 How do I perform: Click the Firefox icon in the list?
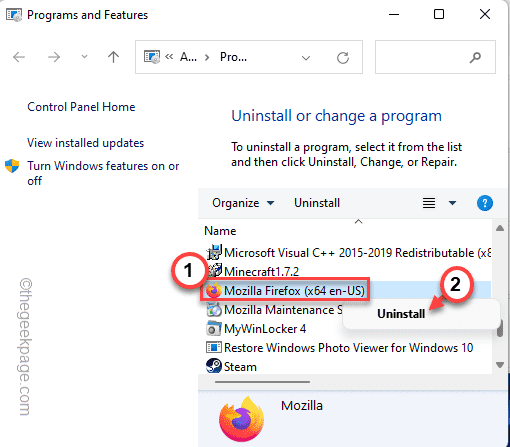(x=214, y=290)
